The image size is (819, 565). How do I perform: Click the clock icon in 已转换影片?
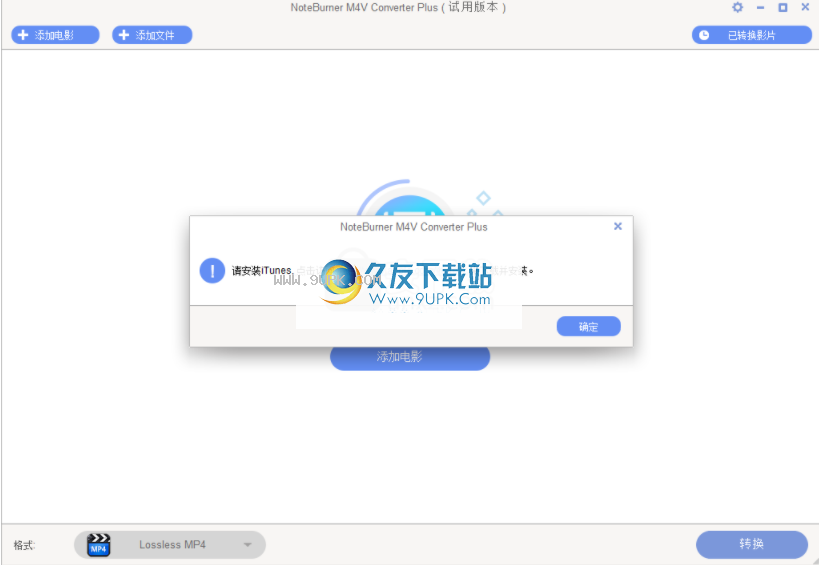pyautogui.click(x=704, y=35)
